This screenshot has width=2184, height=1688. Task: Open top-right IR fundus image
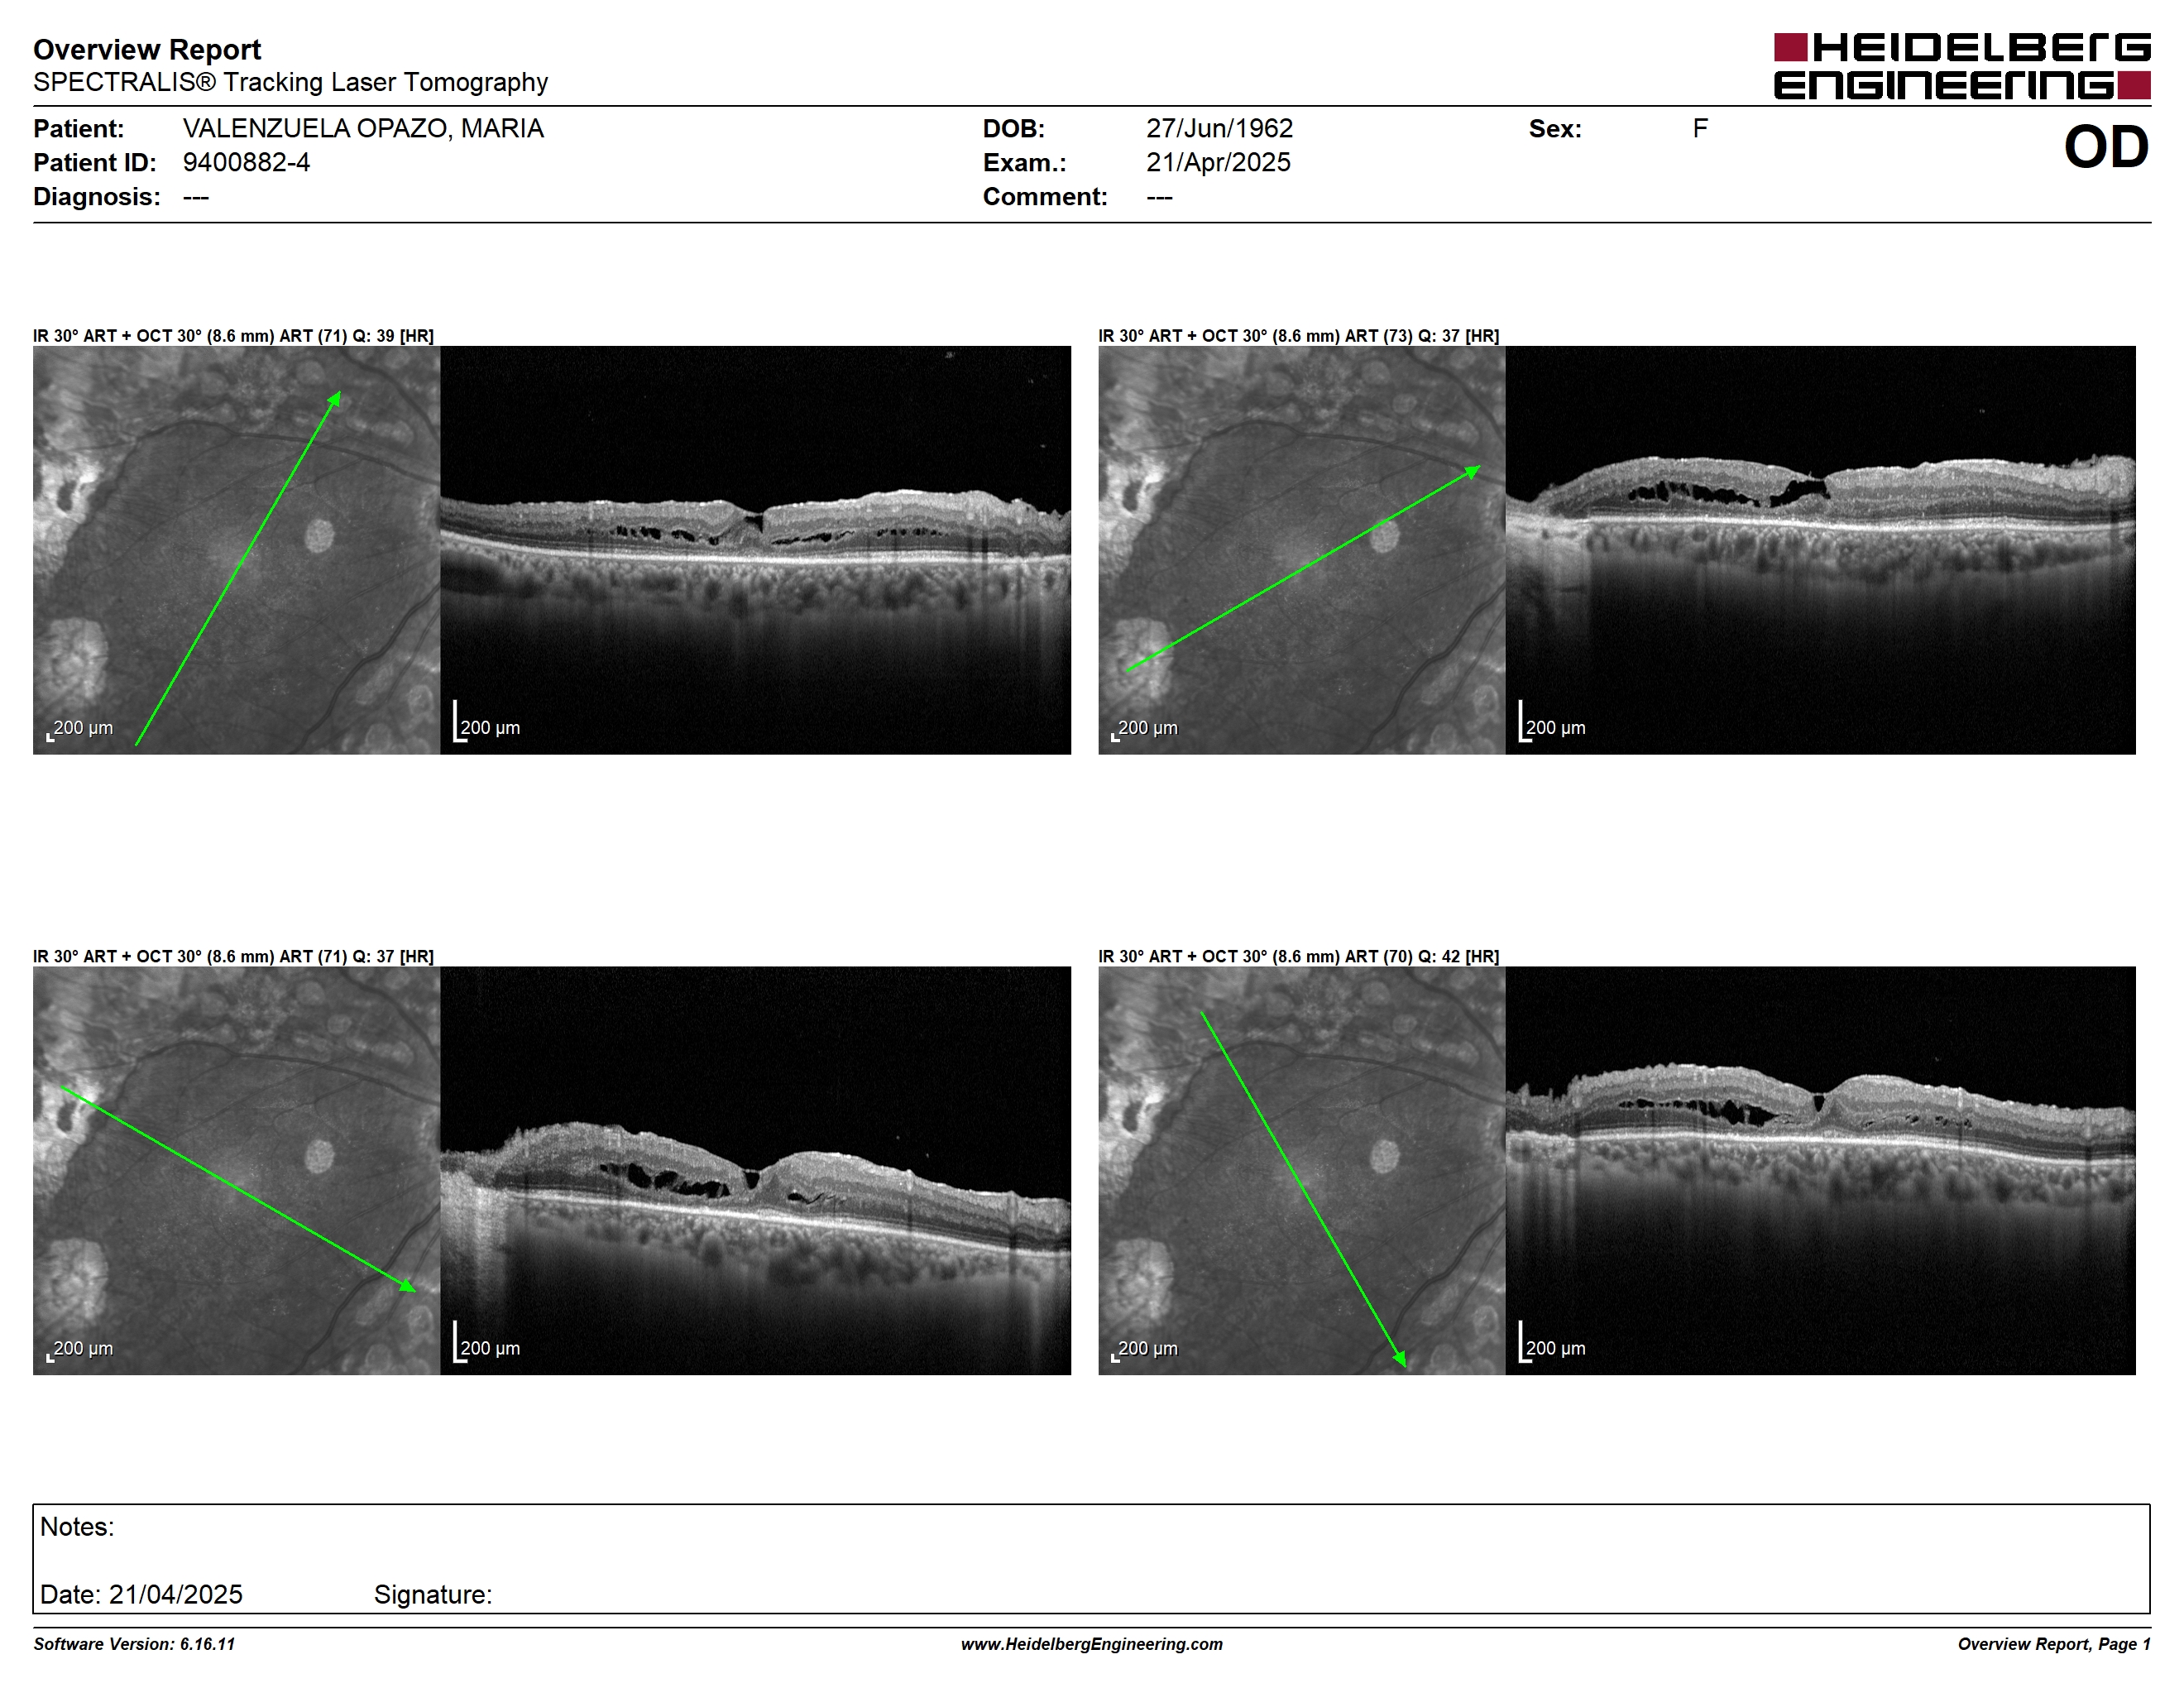point(1301,550)
